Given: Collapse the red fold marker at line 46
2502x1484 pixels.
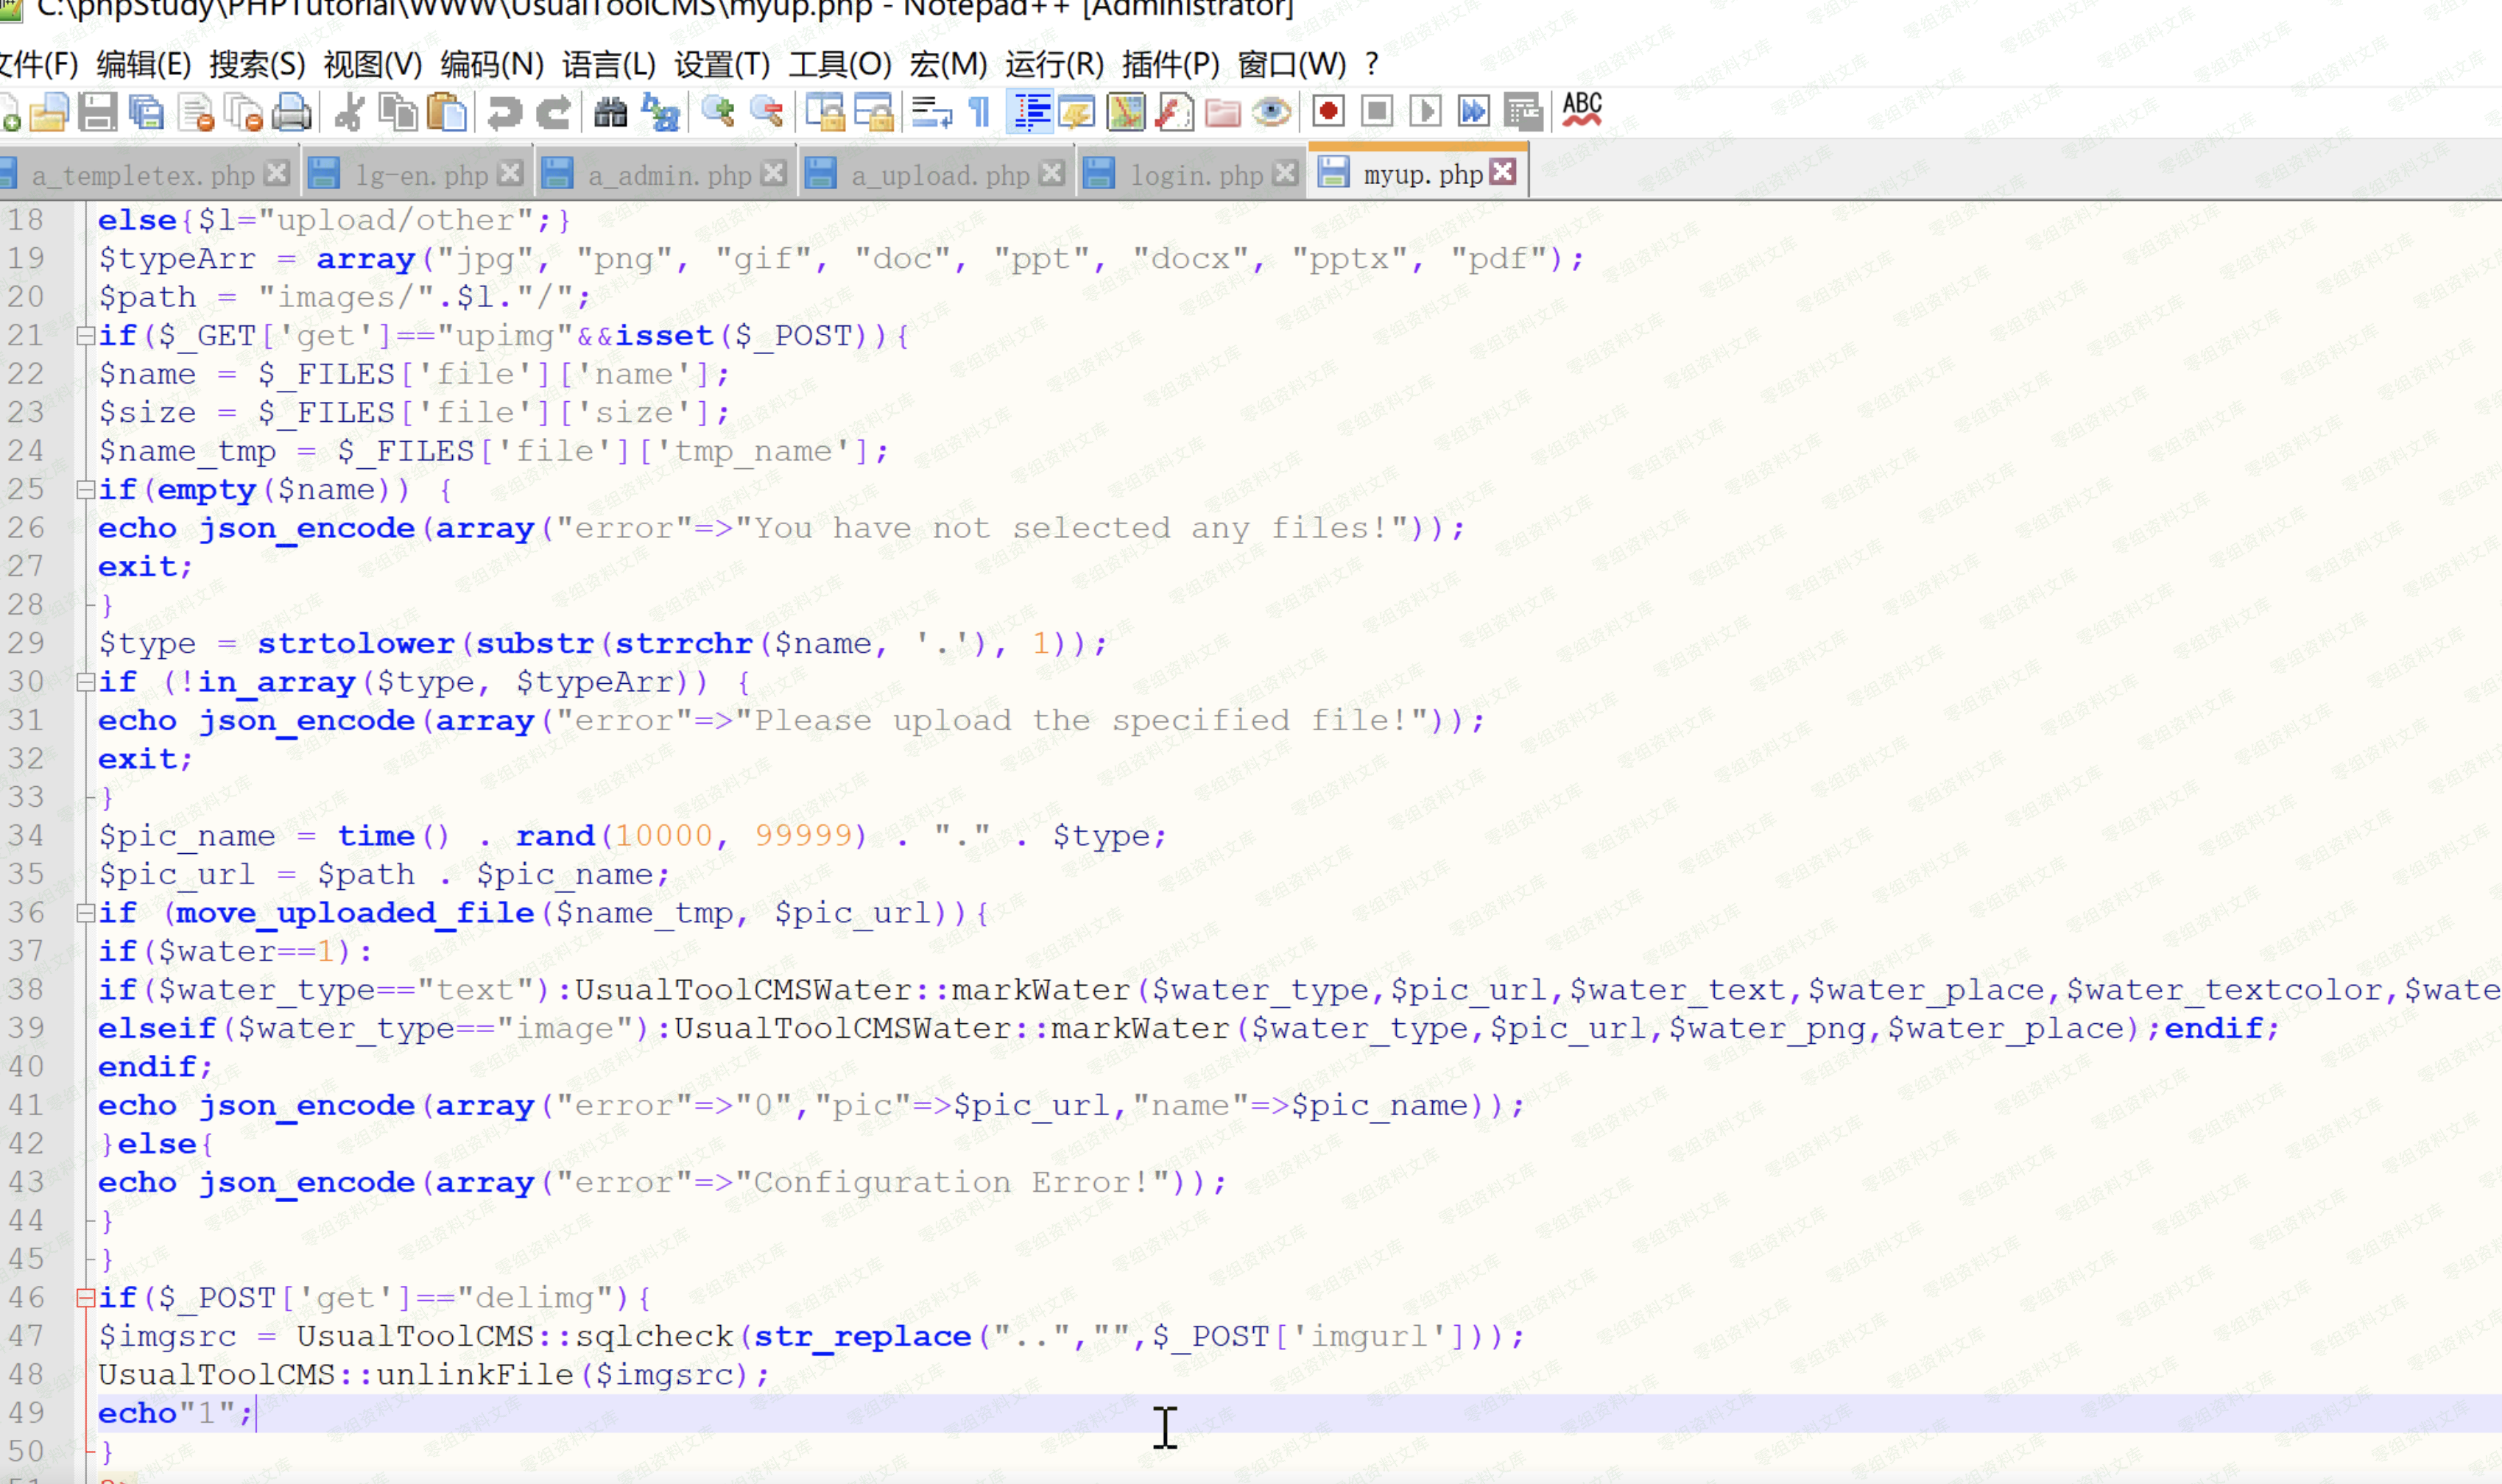Looking at the screenshot, I should click(x=86, y=1298).
